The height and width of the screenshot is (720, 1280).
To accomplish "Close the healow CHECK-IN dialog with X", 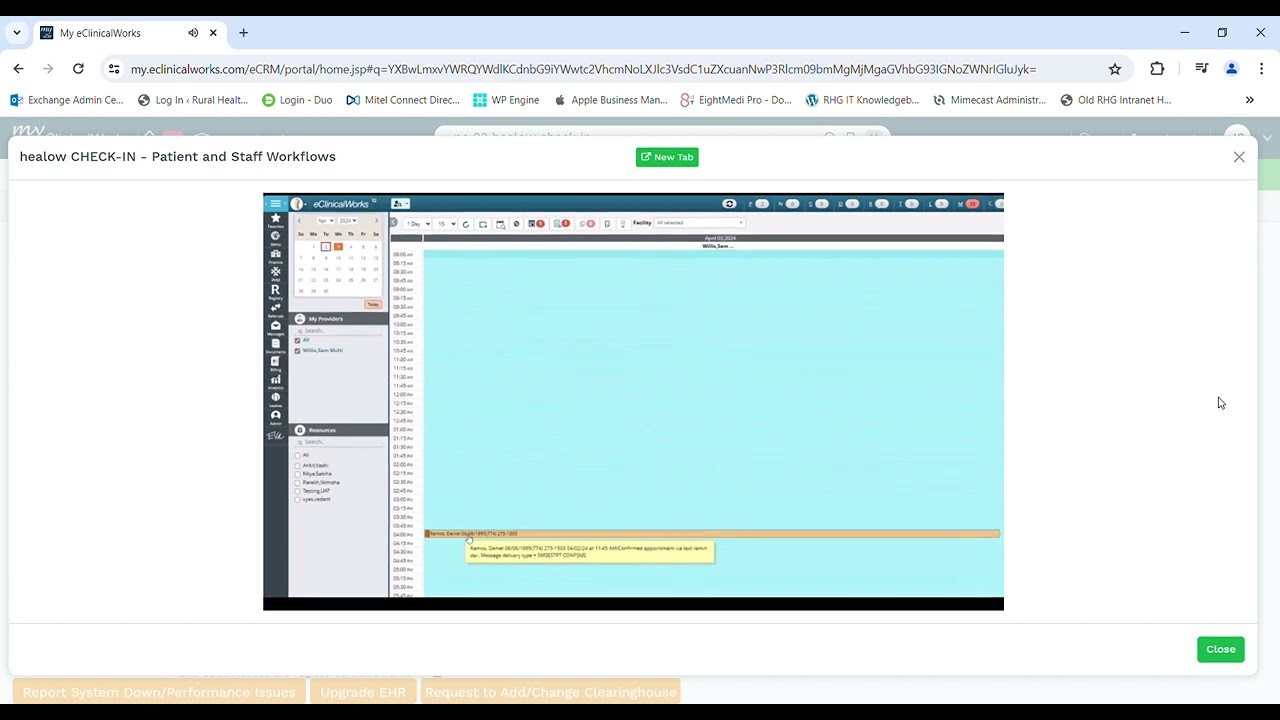I will click(1239, 157).
